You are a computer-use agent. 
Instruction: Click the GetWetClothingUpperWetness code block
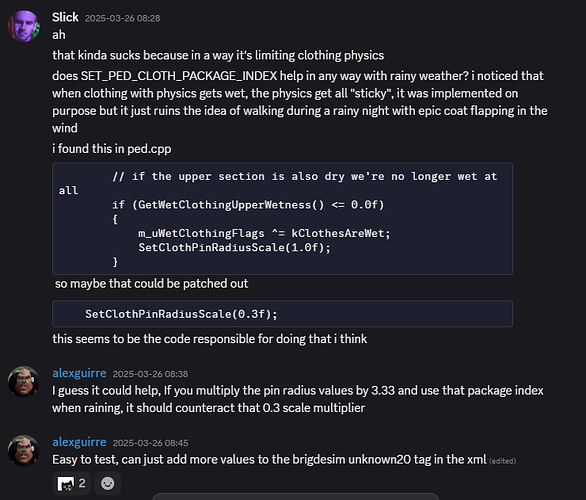pyautogui.click(x=283, y=219)
